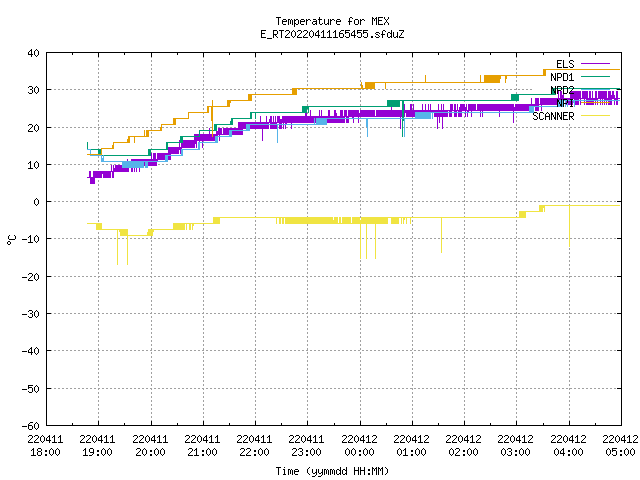Click the y-axis label -50

point(31,389)
